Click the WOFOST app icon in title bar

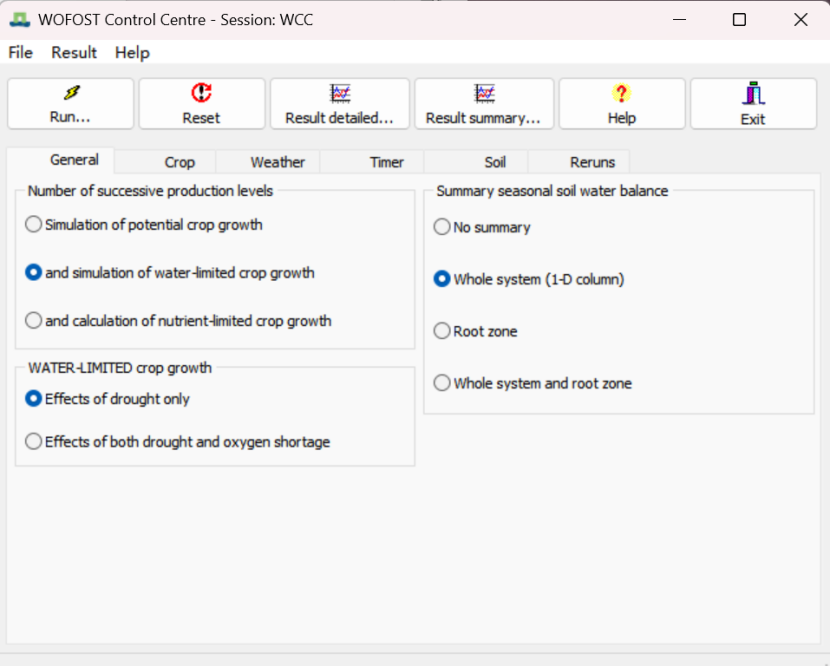pos(20,20)
